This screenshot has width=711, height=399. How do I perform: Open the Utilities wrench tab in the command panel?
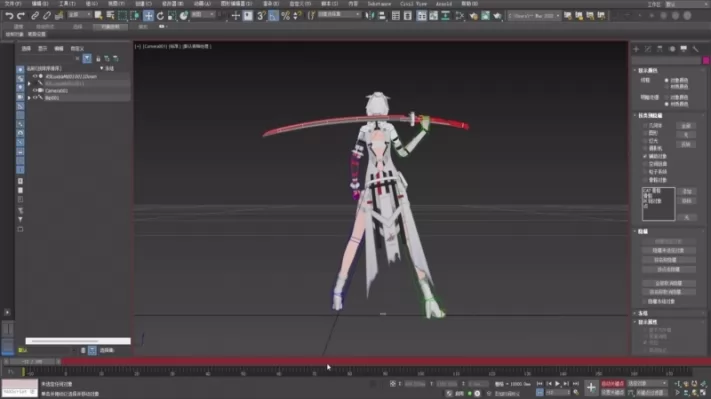point(695,49)
